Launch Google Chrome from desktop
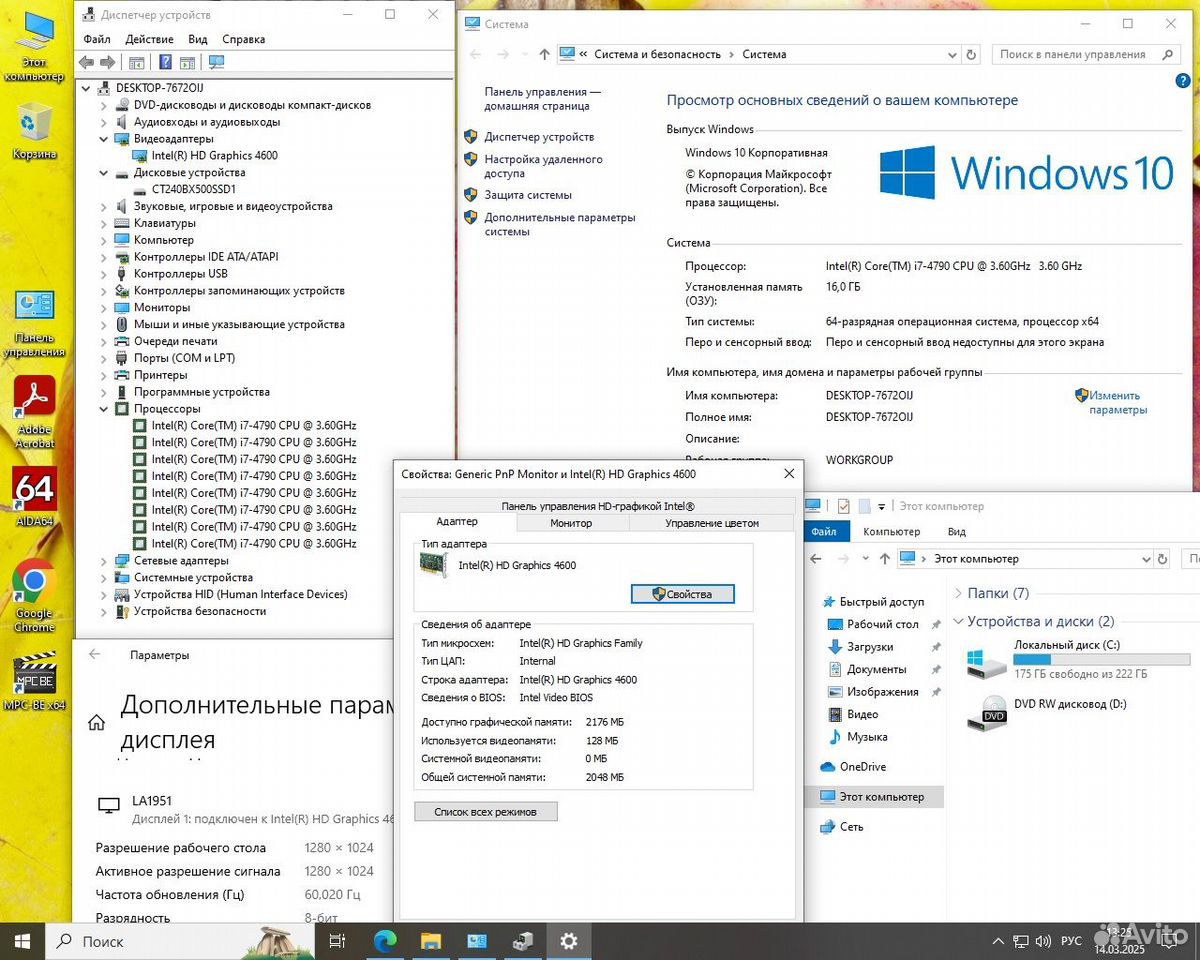The height and width of the screenshot is (960, 1200). click(x=34, y=595)
